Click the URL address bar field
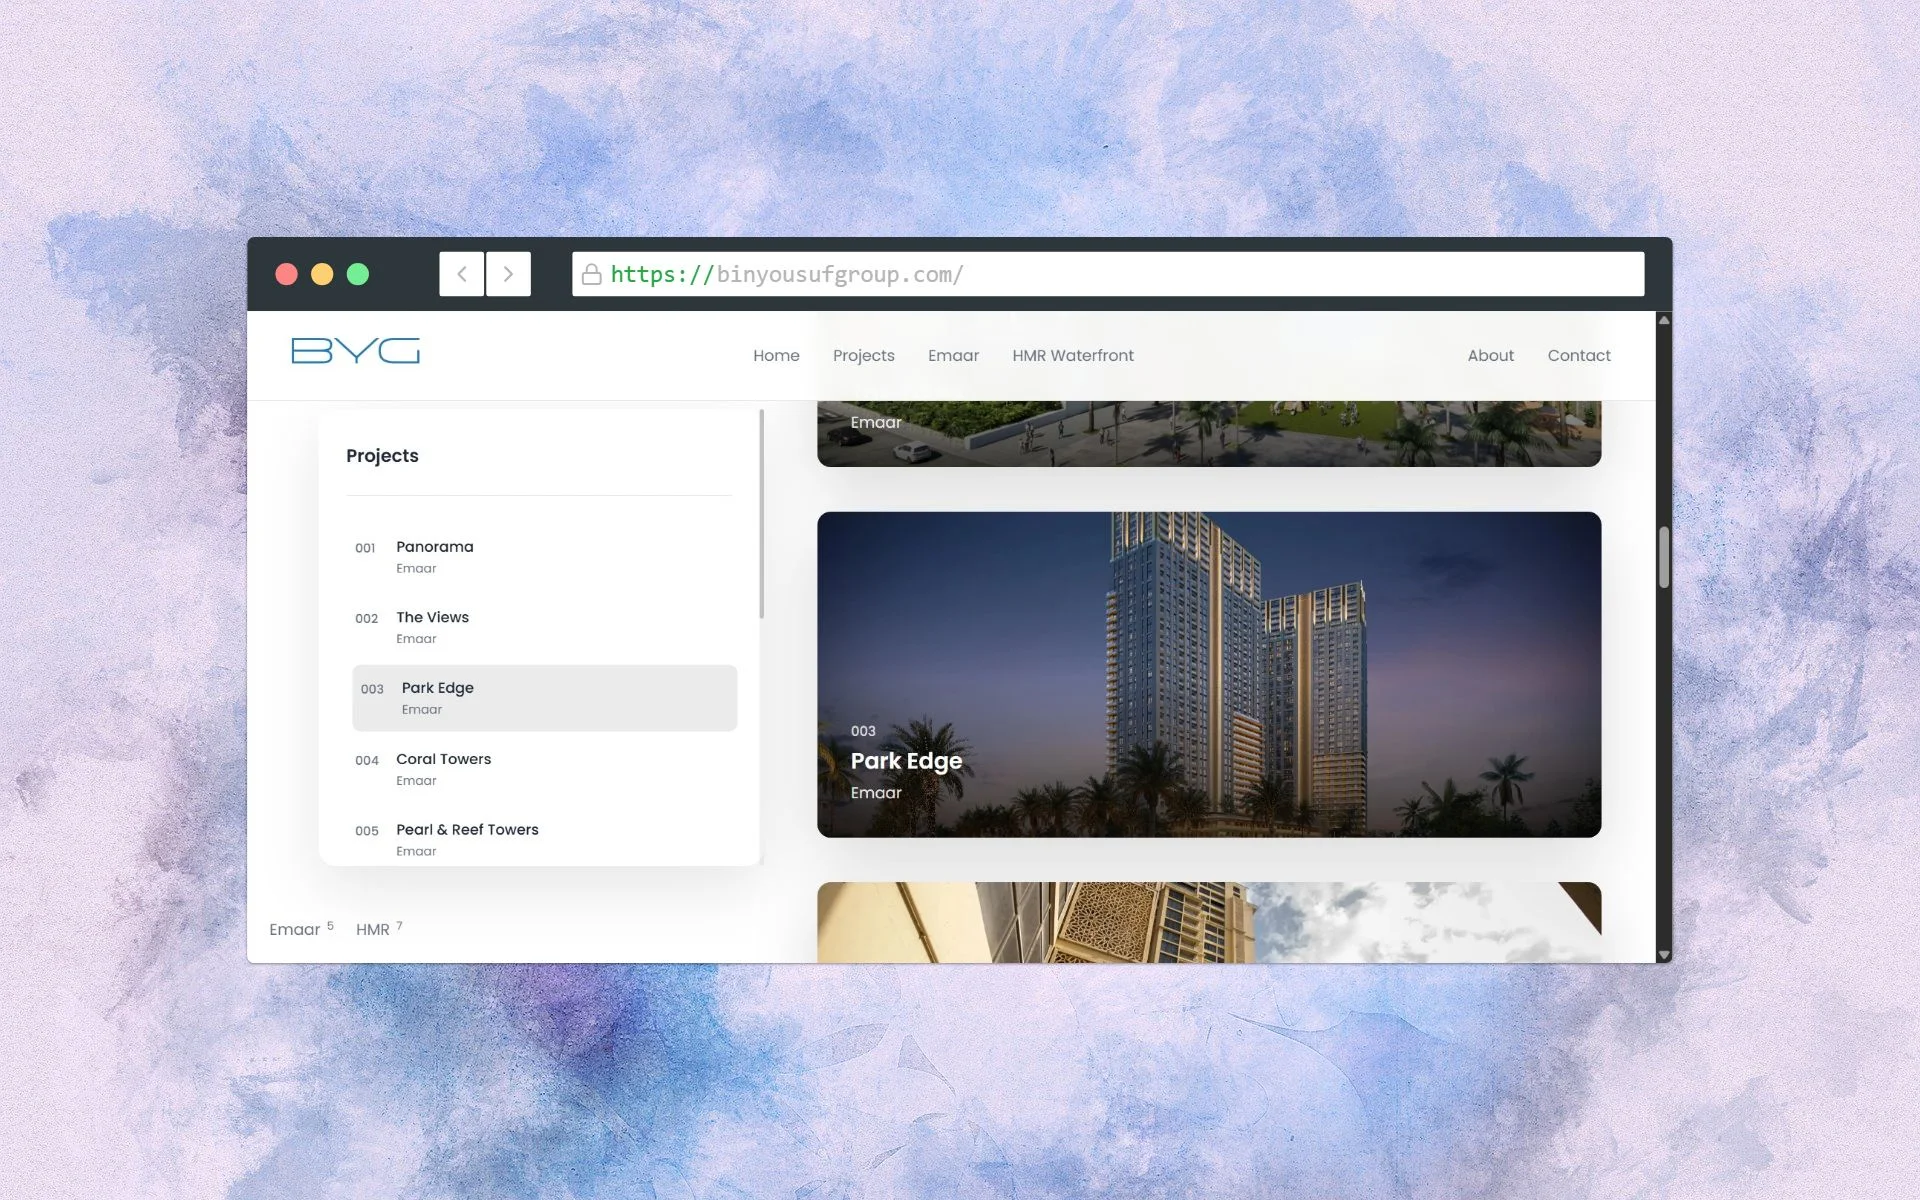Image resolution: width=1920 pixels, height=1200 pixels. [1100, 274]
